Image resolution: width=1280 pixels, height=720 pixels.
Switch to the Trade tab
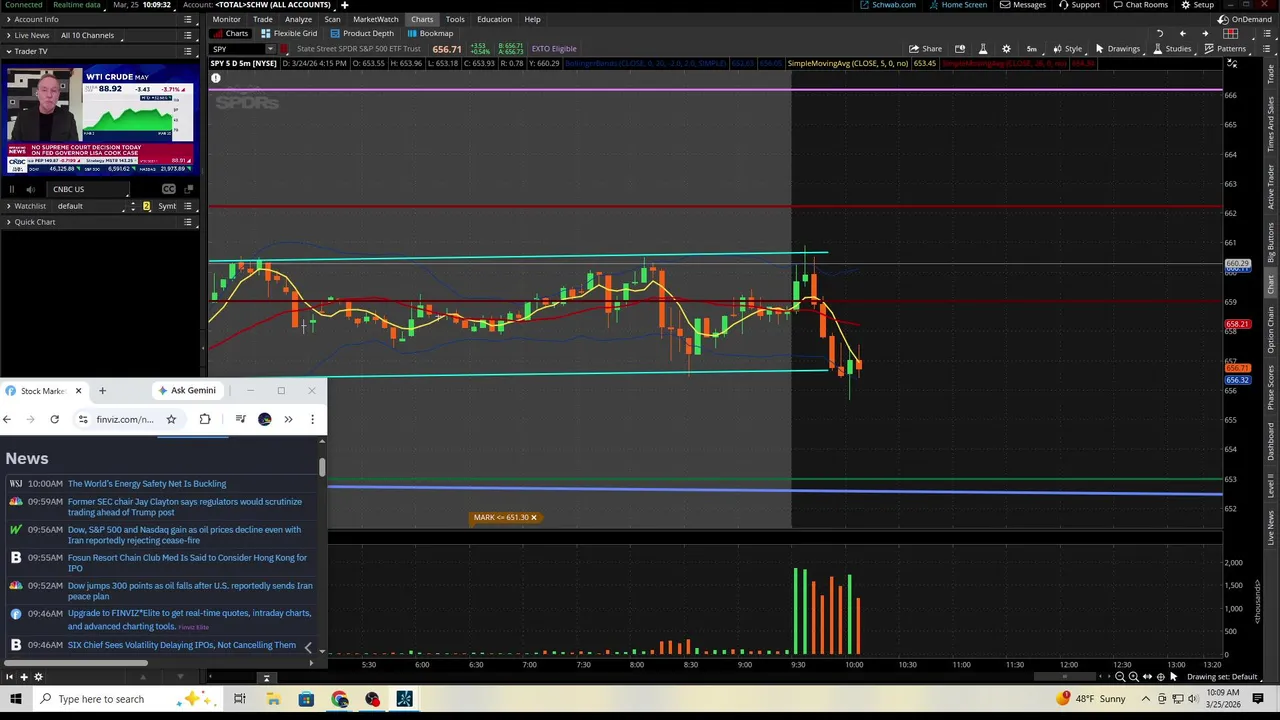263,19
